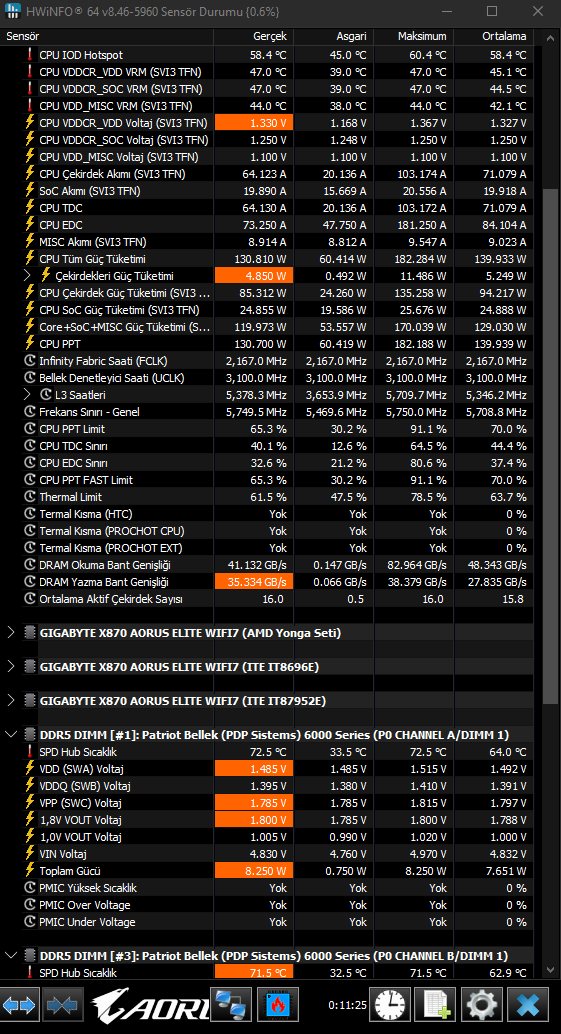Click the red flame chip icon
This screenshot has width=561, height=1034.
pyautogui.click(x=278, y=1005)
